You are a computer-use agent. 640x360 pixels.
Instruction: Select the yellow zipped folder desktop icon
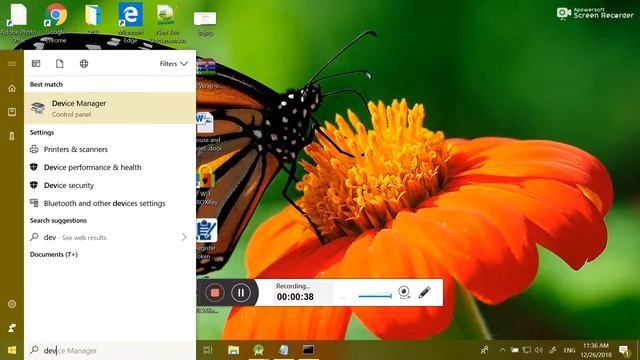point(93,18)
